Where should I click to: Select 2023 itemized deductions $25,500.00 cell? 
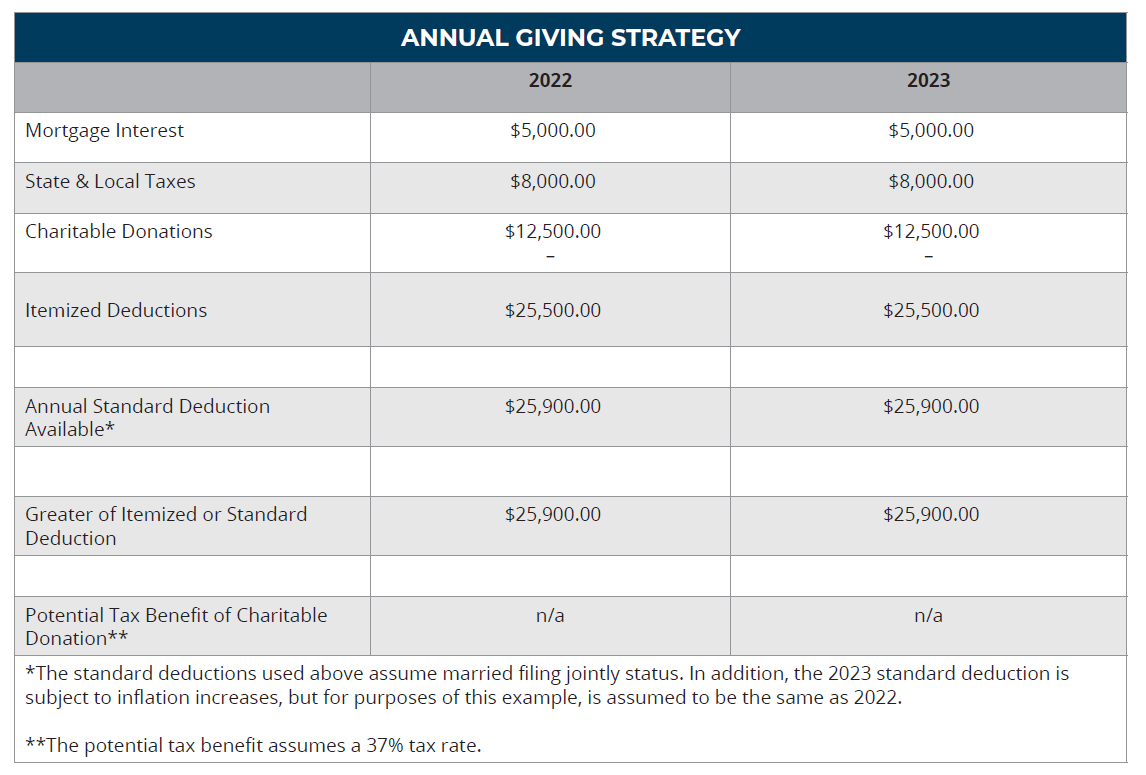point(931,311)
